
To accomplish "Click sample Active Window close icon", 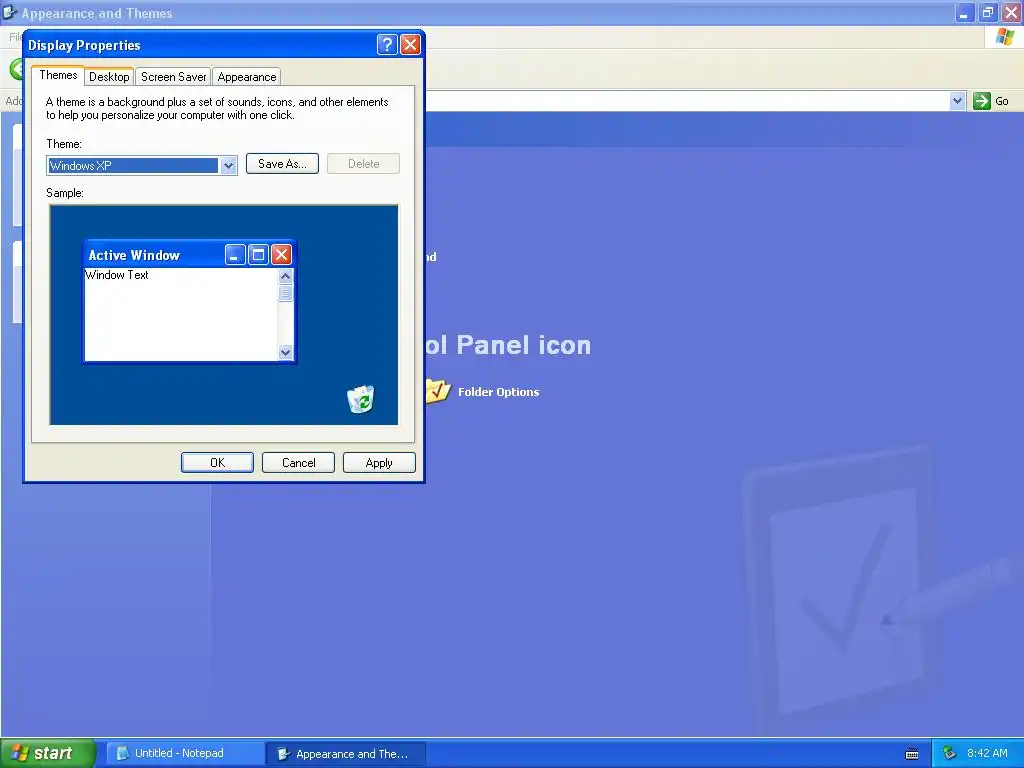I will (281, 255).
